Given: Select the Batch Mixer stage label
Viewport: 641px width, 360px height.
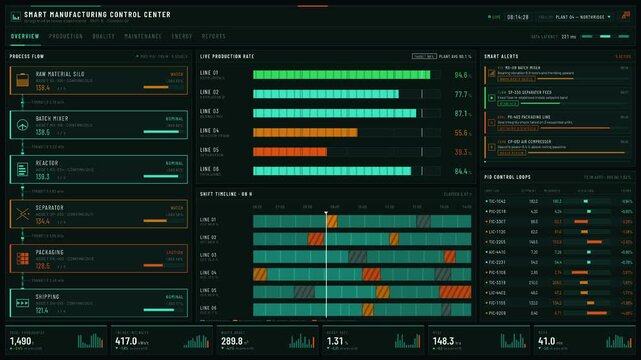Looking at the screenshot, I should point(52,119).
